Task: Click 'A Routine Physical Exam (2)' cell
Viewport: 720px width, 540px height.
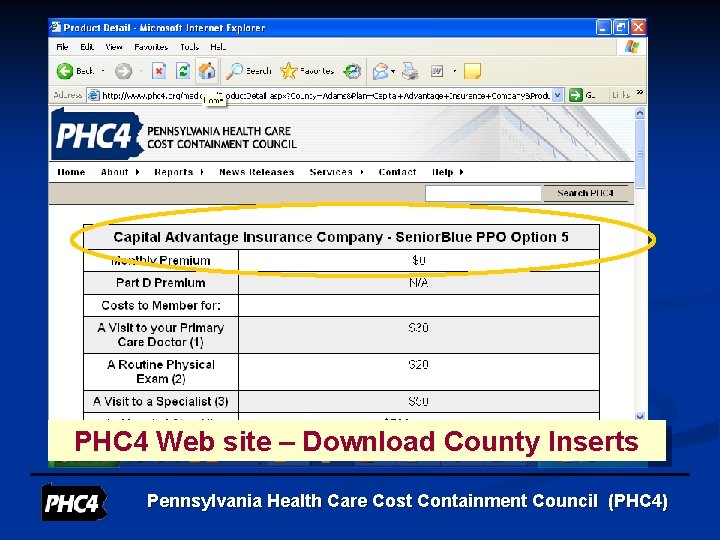Action: pos(161,372)
